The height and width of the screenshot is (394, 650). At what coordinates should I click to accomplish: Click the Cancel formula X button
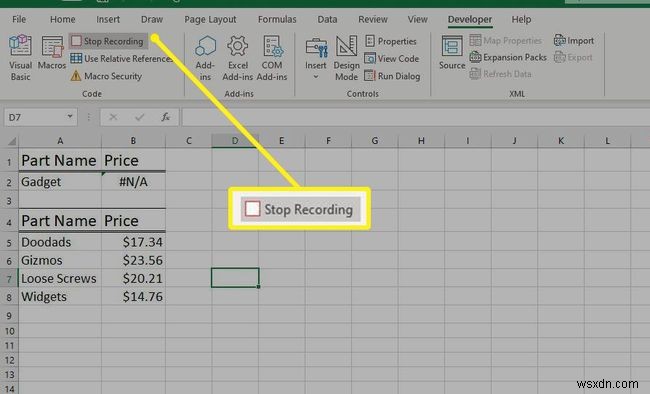113,117
